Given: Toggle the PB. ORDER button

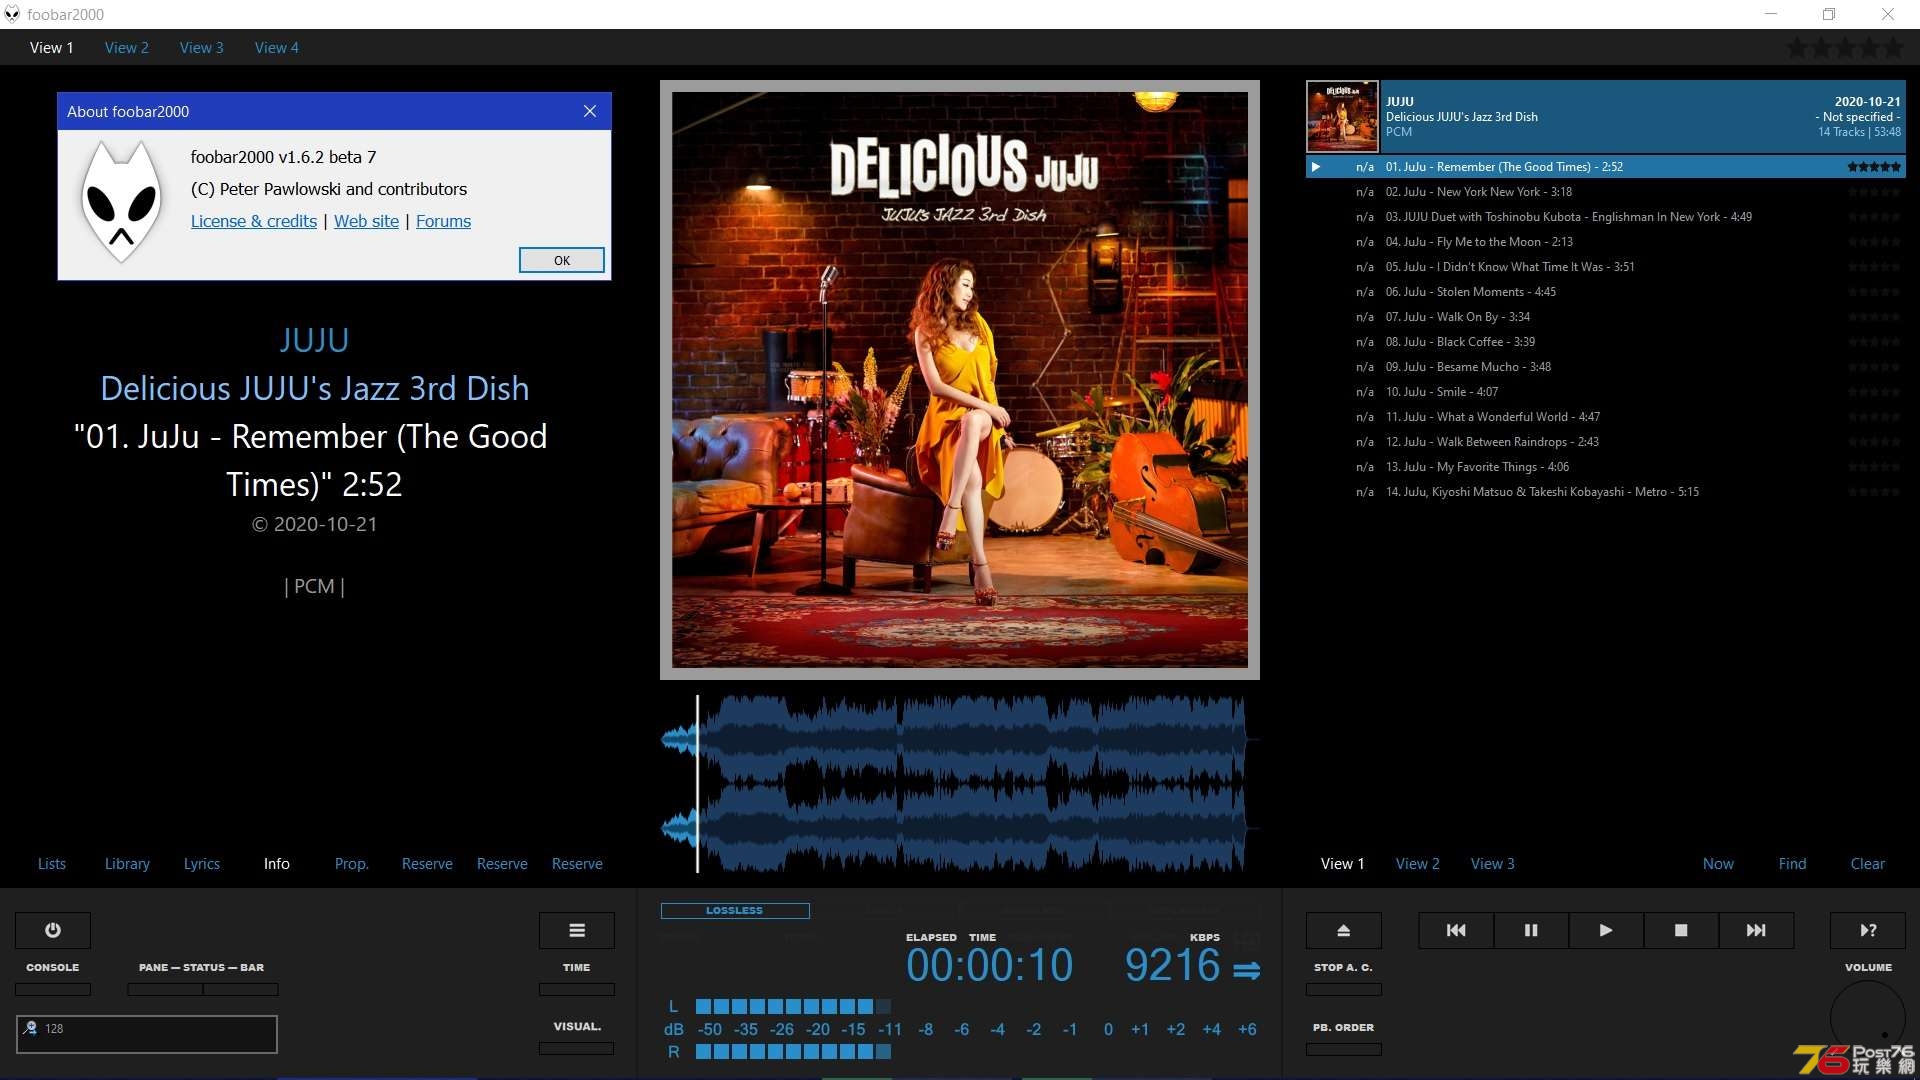Looking at the screenshot, I should (x=1344, y=1049).
